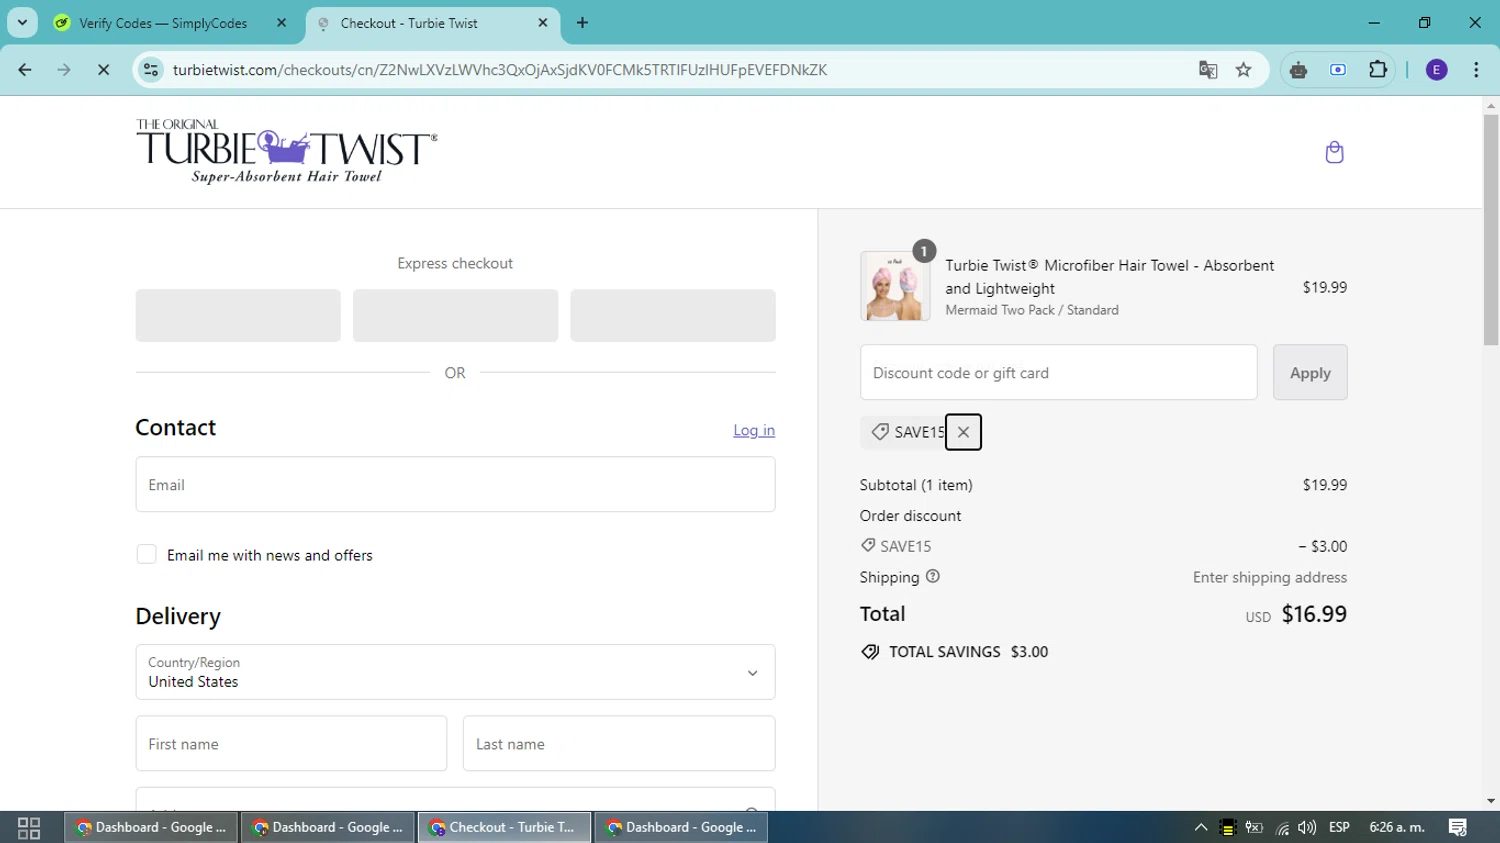1500x843 pixels.
Task: Open the Windows Start task view button
Action: [x=29, y=828]
